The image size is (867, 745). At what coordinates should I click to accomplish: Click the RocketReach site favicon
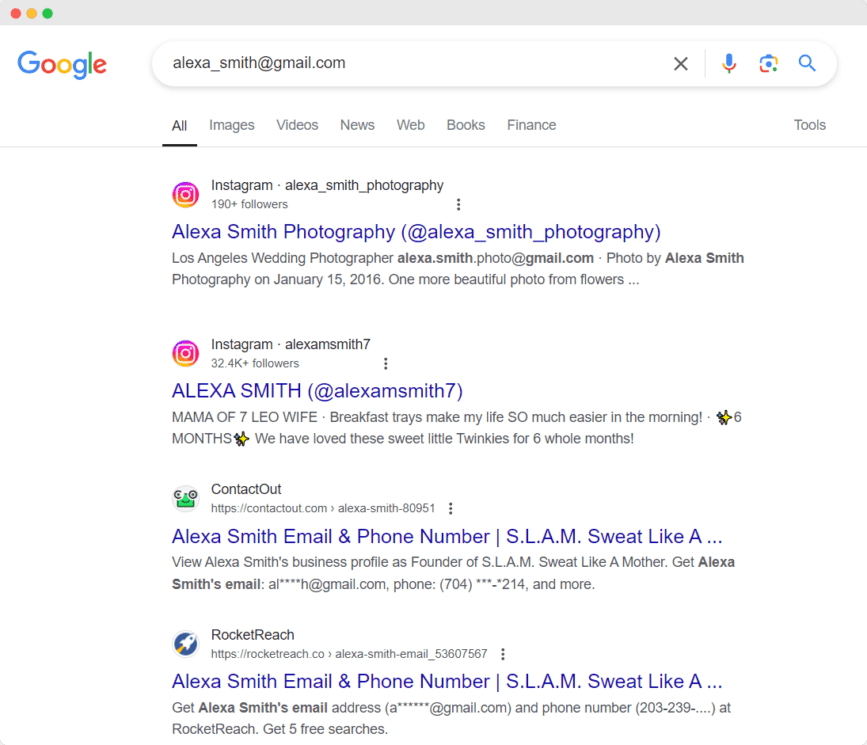click(185, 644)
